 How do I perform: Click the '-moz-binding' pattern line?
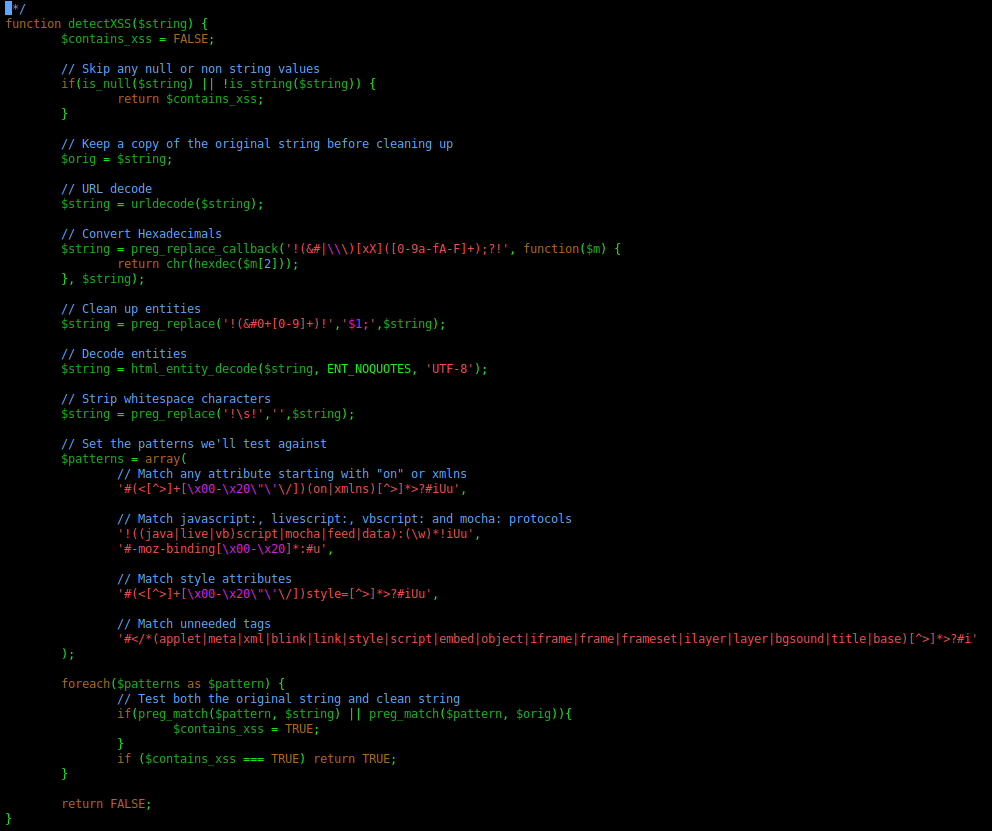[225, 549]
